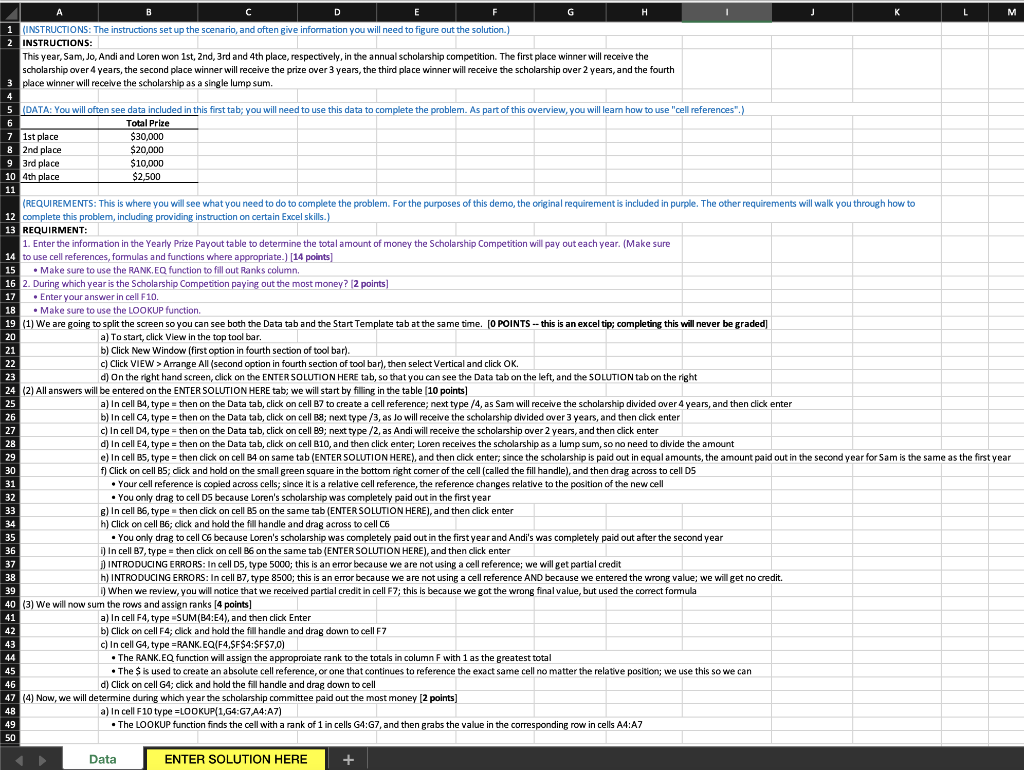1024x770 pixels.
Task: Click the '(2) All answers will be entered' line
Action: pos(245,391)
